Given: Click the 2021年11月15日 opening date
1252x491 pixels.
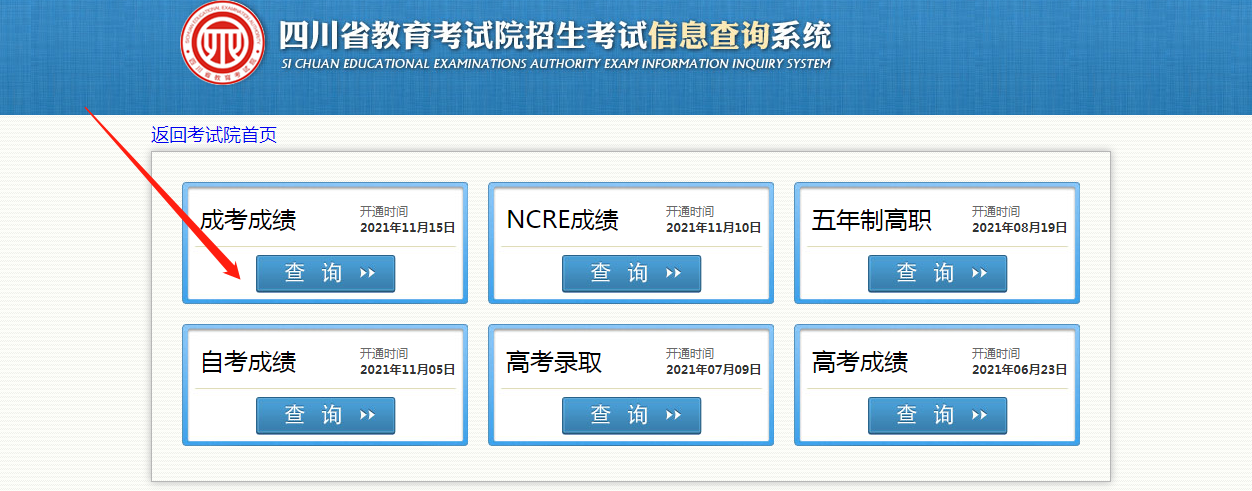Looking at the screenshot, I should pyautogui.click(x=407, y=228).
